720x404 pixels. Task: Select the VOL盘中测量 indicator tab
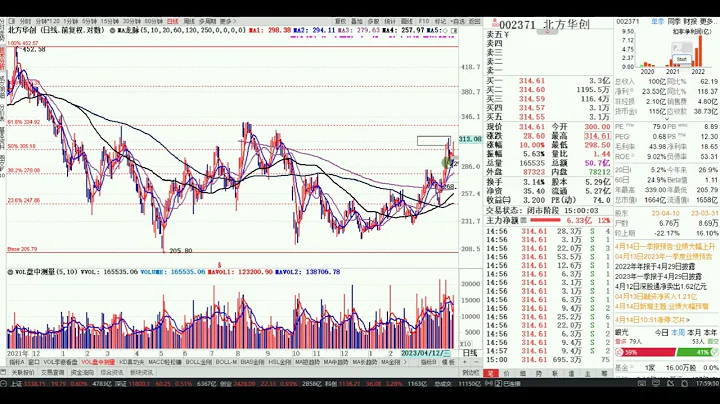[x=98, y=362]
